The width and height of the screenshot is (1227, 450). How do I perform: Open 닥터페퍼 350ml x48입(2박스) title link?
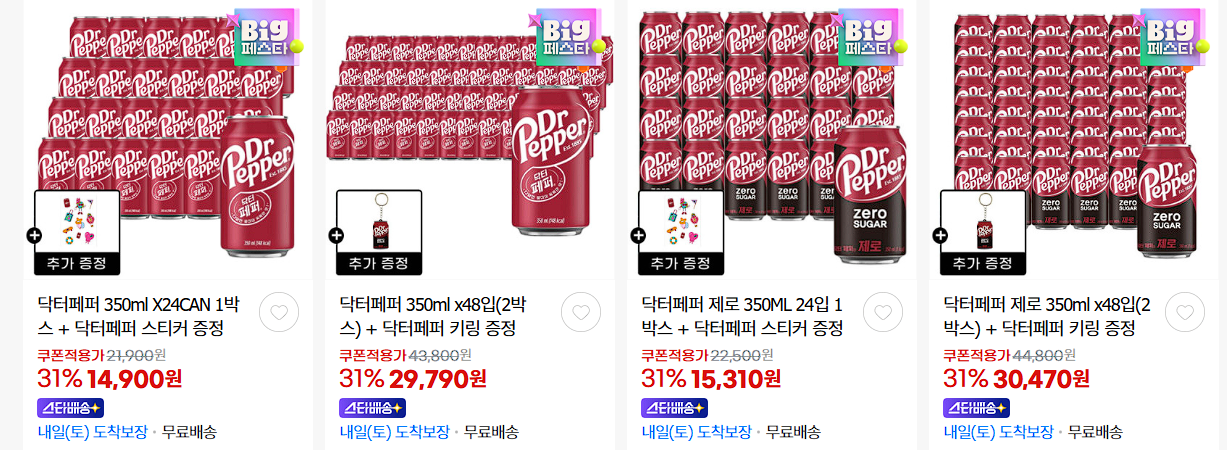coord(443,316)
